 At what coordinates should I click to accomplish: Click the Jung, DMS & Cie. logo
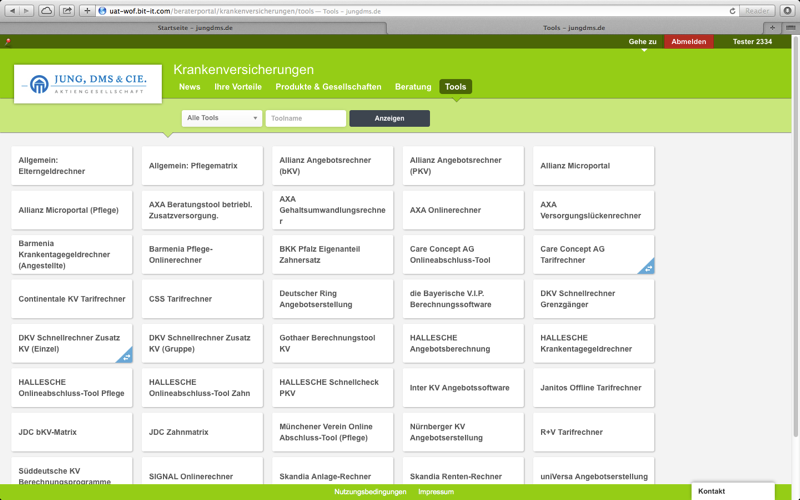(88, 84)
